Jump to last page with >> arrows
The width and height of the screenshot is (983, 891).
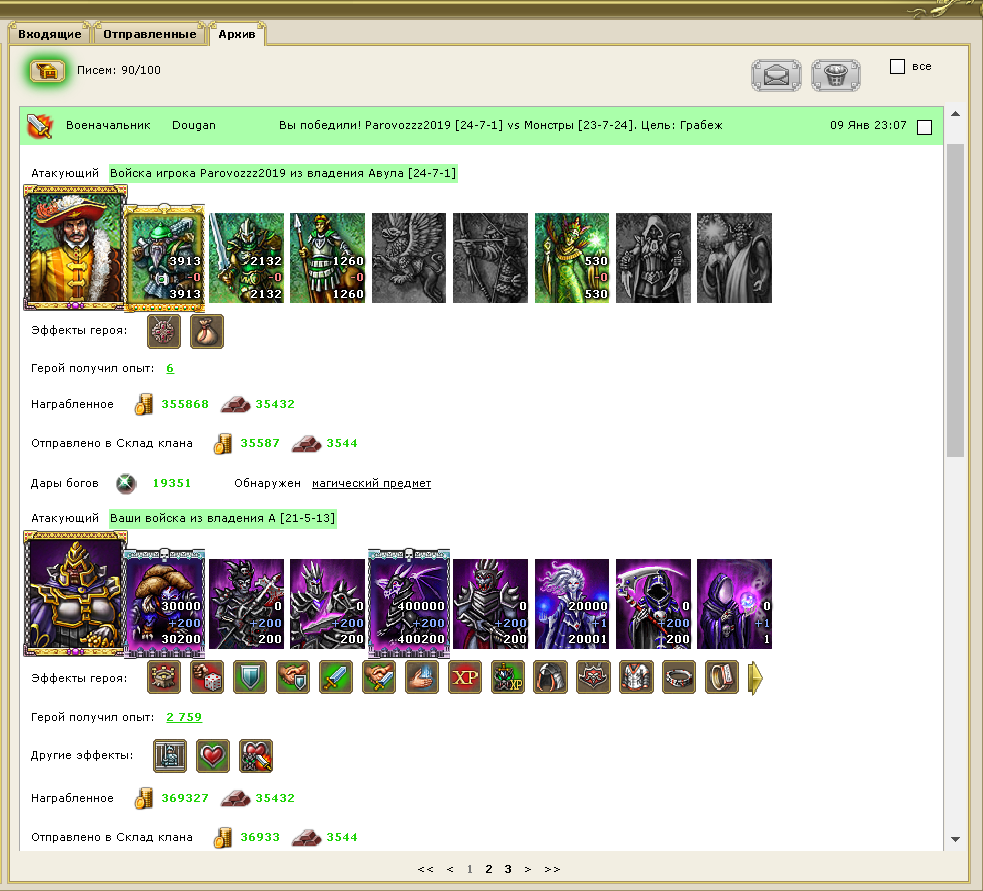point(552,869)
